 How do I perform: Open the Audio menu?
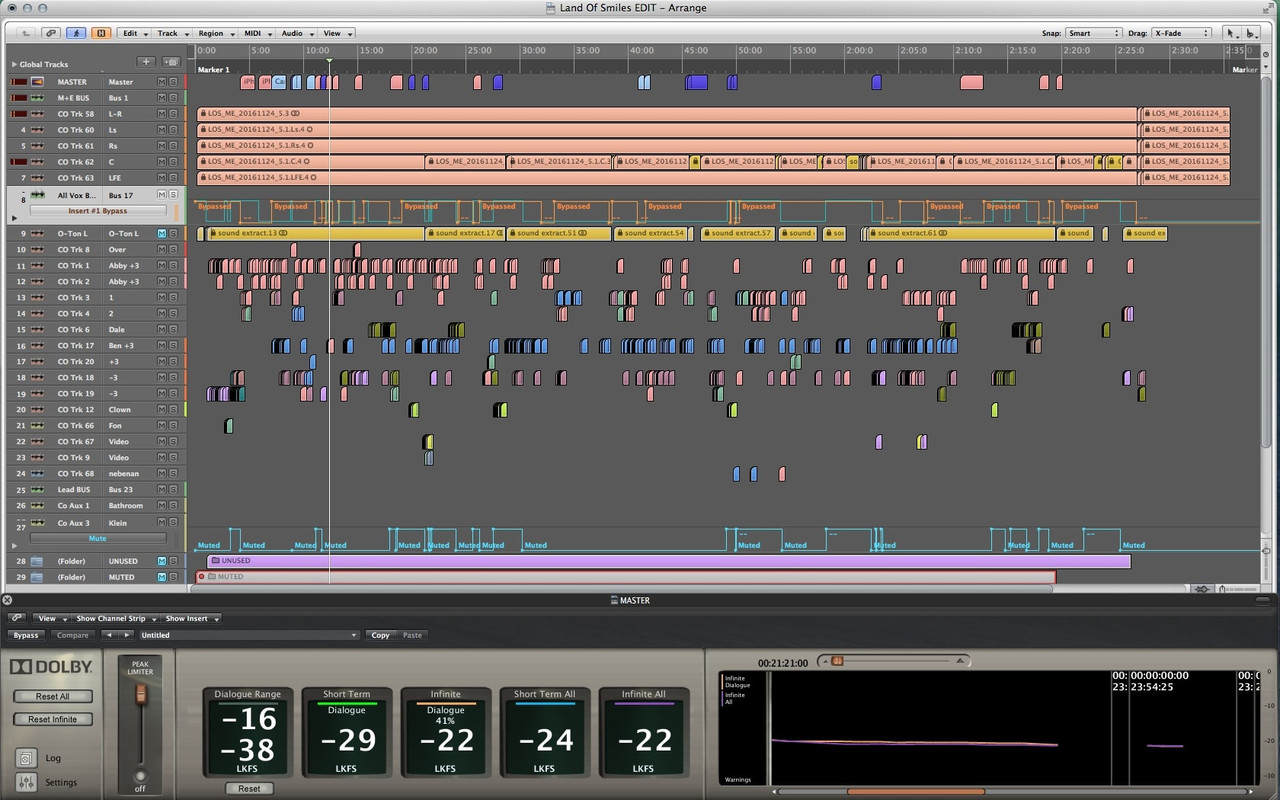(295, 33)
